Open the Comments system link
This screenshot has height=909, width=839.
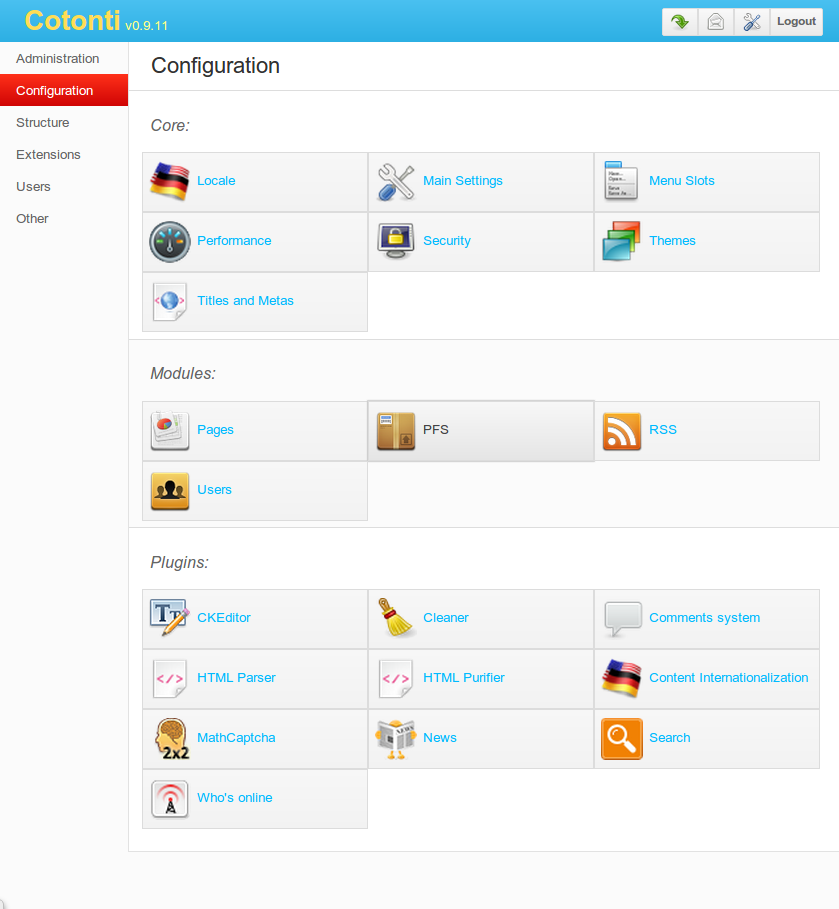704,618
